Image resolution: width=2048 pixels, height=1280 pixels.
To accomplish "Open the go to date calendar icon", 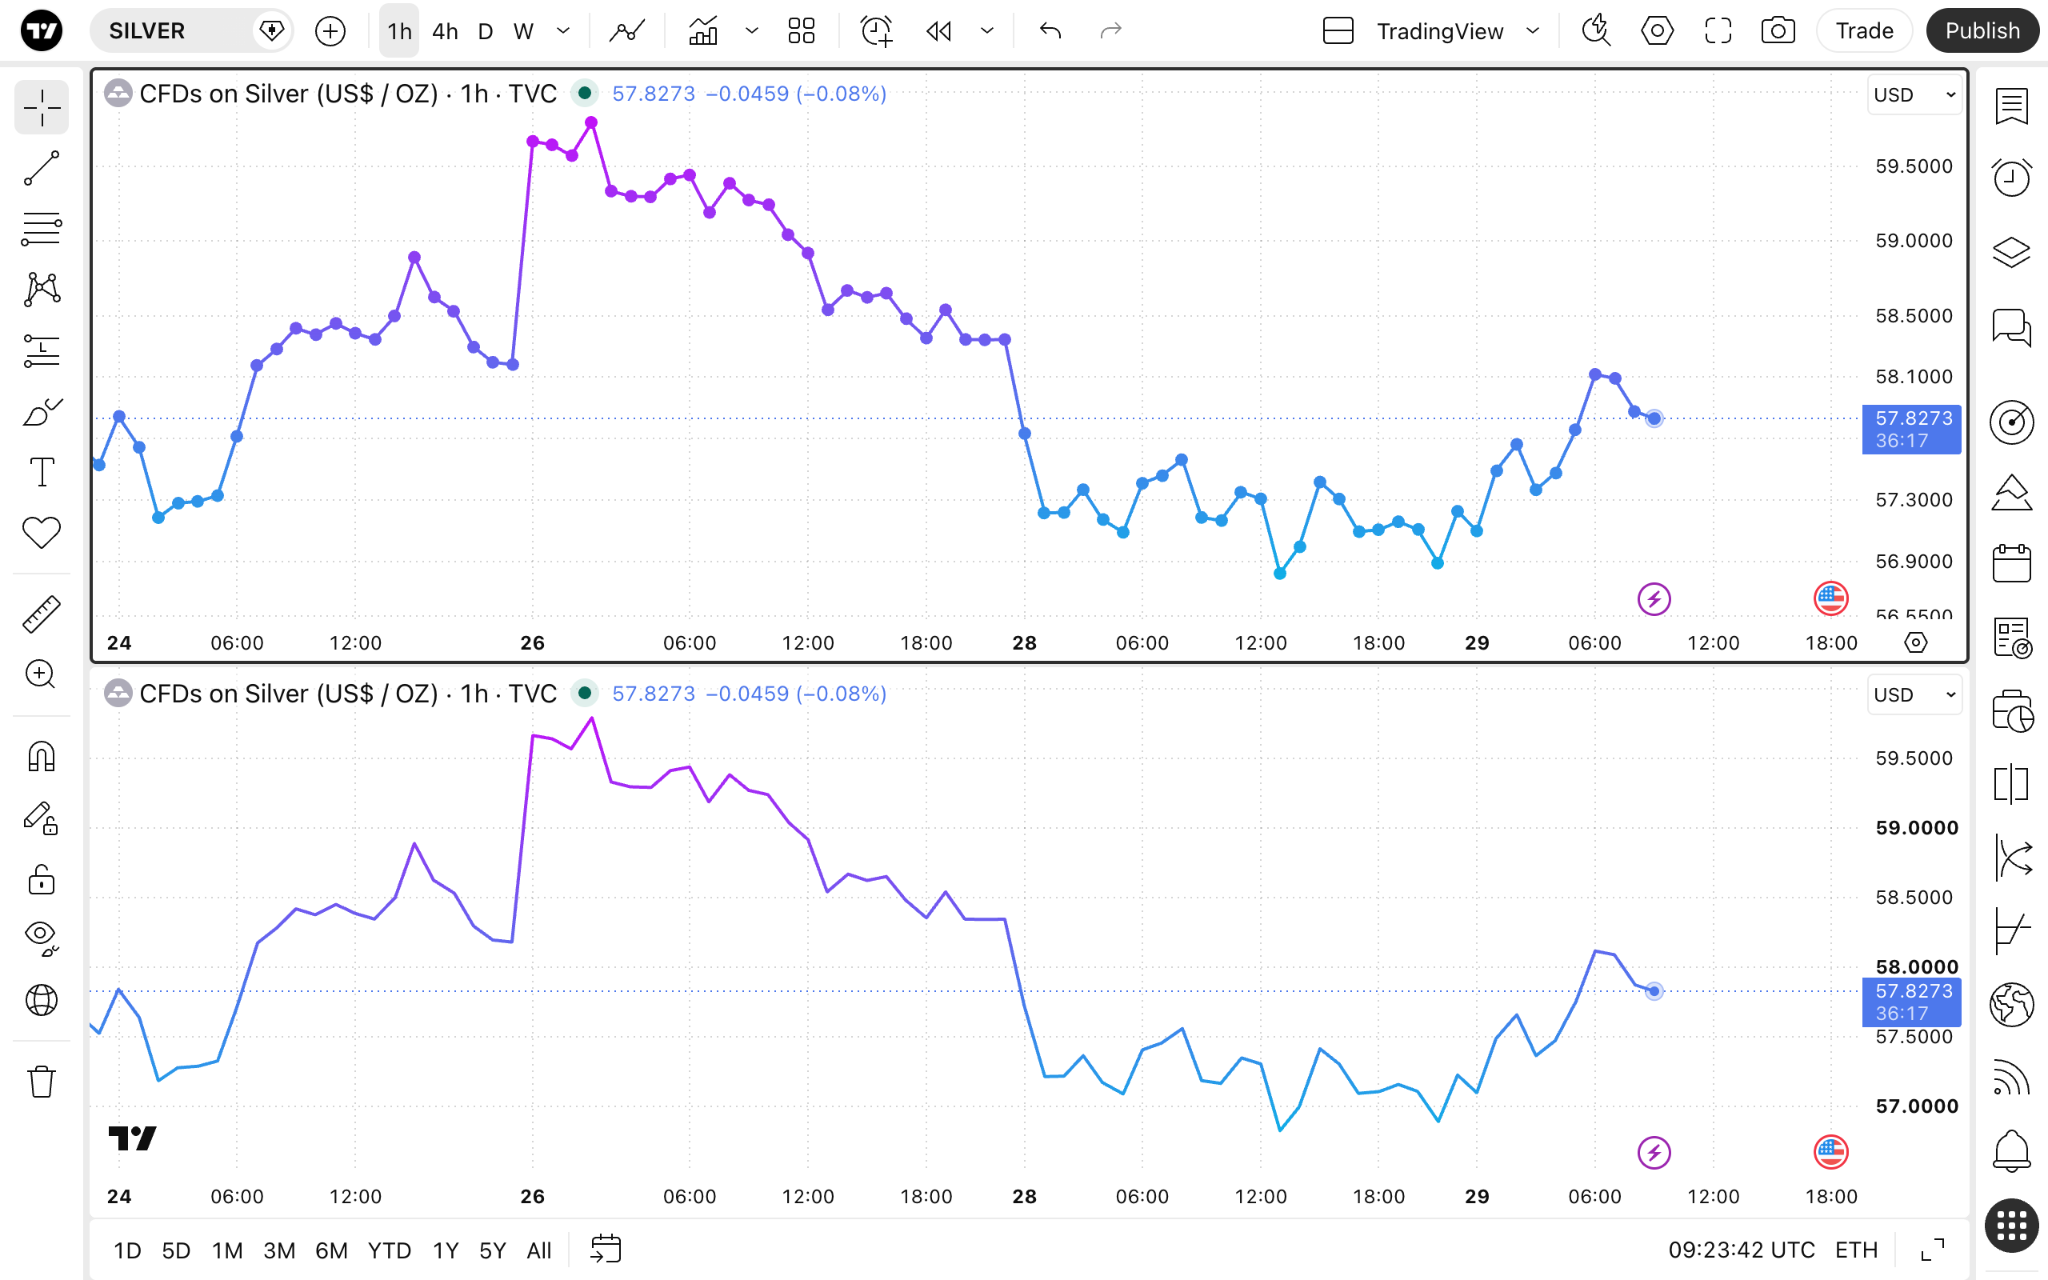I will point(606,1249).
